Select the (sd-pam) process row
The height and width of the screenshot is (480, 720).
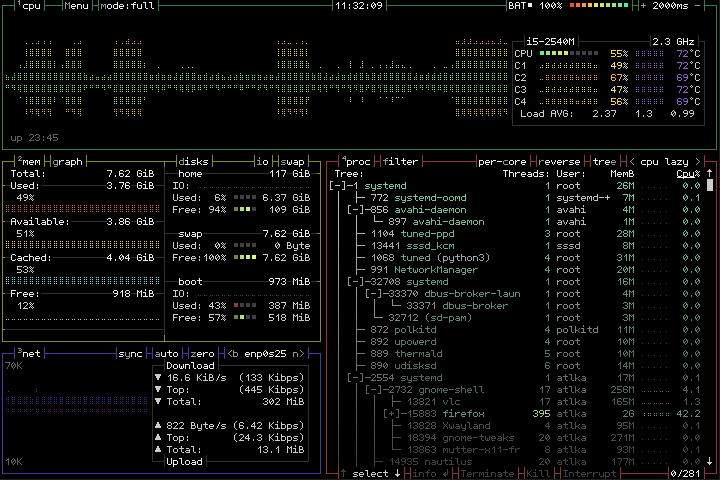pyautogui.click(x=515, y=317)
